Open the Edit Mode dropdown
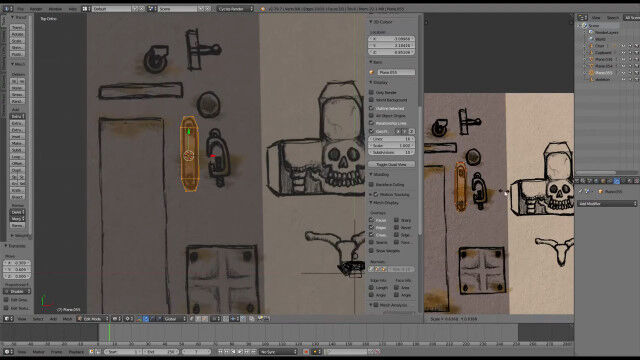Image resolution: width=640 pixels, height=360 pixels. pos(93,319)
